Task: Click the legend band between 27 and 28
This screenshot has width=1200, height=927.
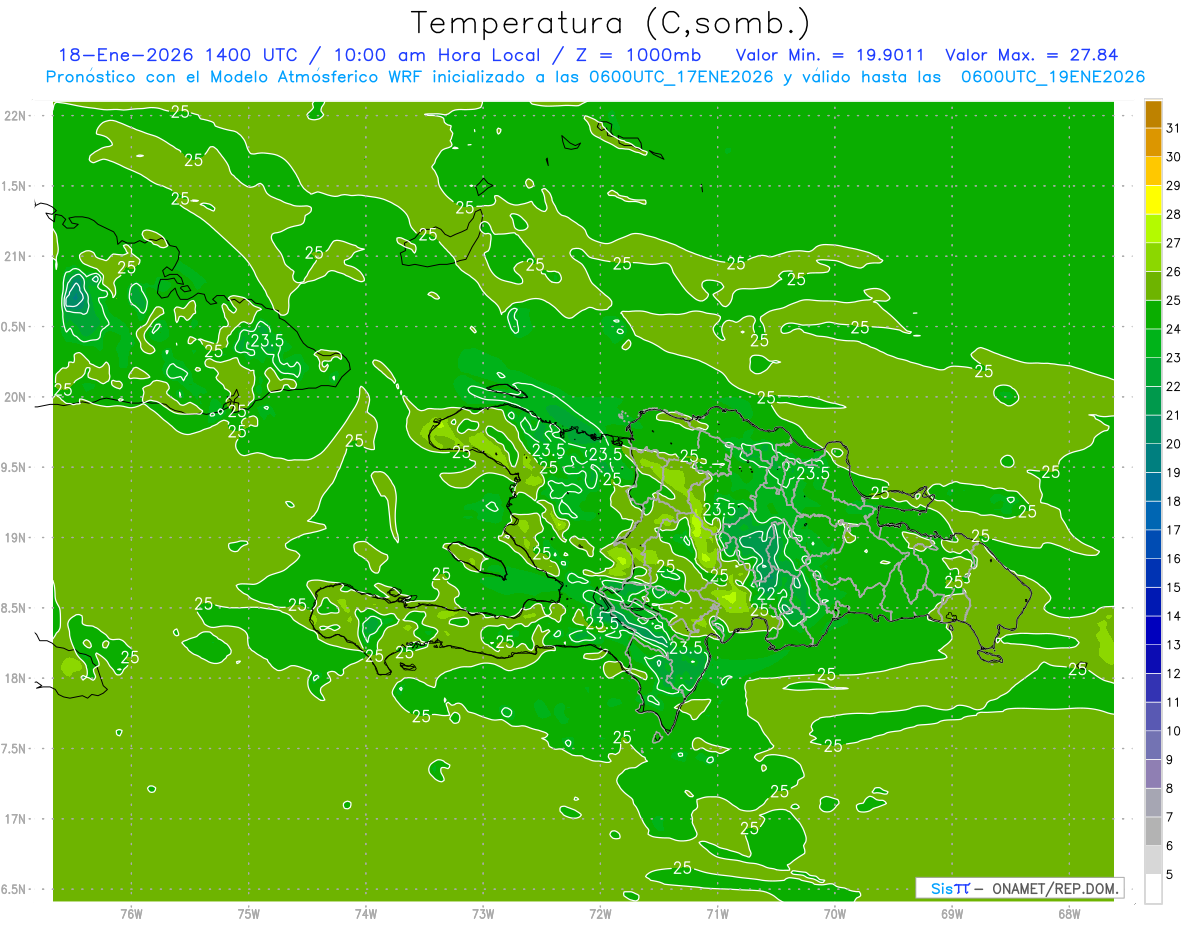Action: click(1153, 229)
